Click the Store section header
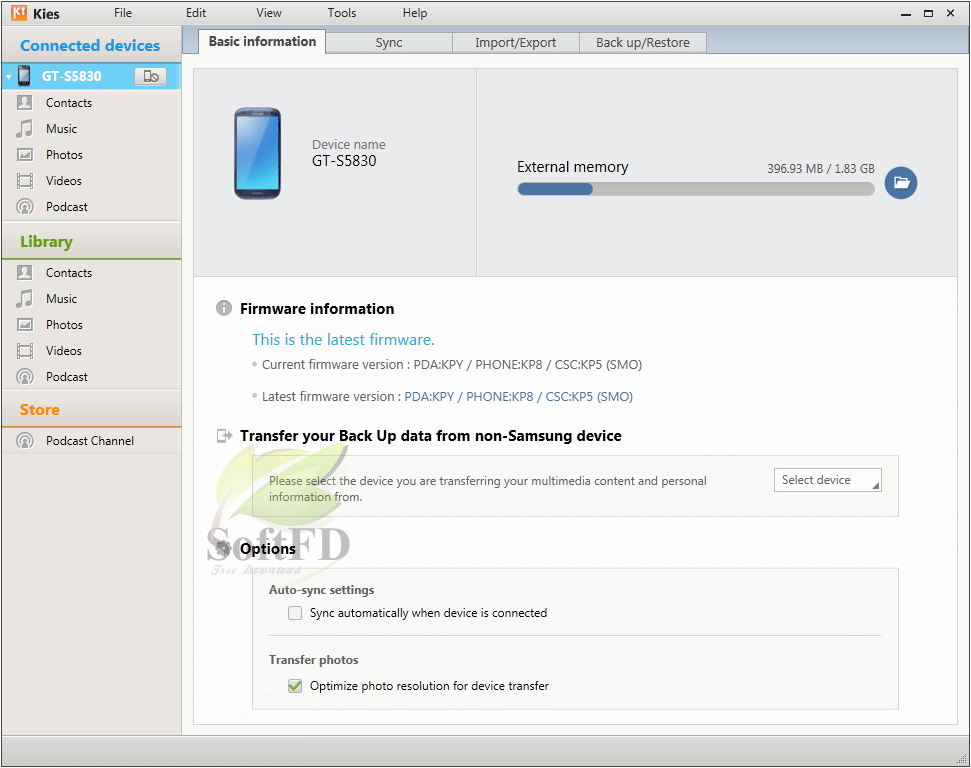Image resolution: width=971 pixels, height=768 pixels. point(40,409)
